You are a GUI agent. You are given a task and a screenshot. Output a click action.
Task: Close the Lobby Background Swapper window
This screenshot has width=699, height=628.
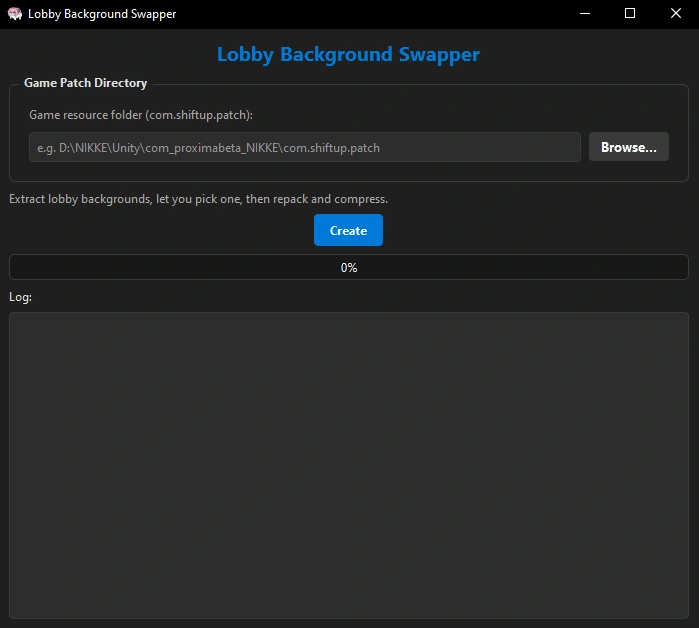click(676, 14)
